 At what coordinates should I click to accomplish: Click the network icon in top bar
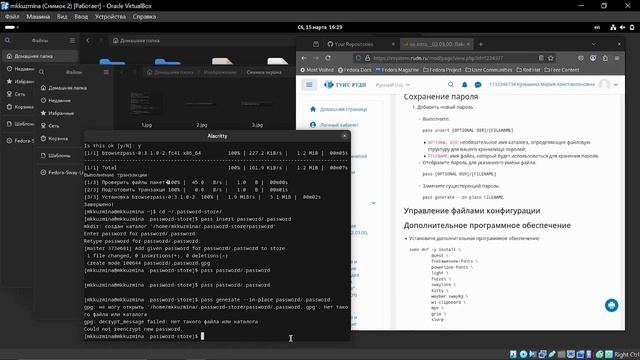[x=613, y=27]
